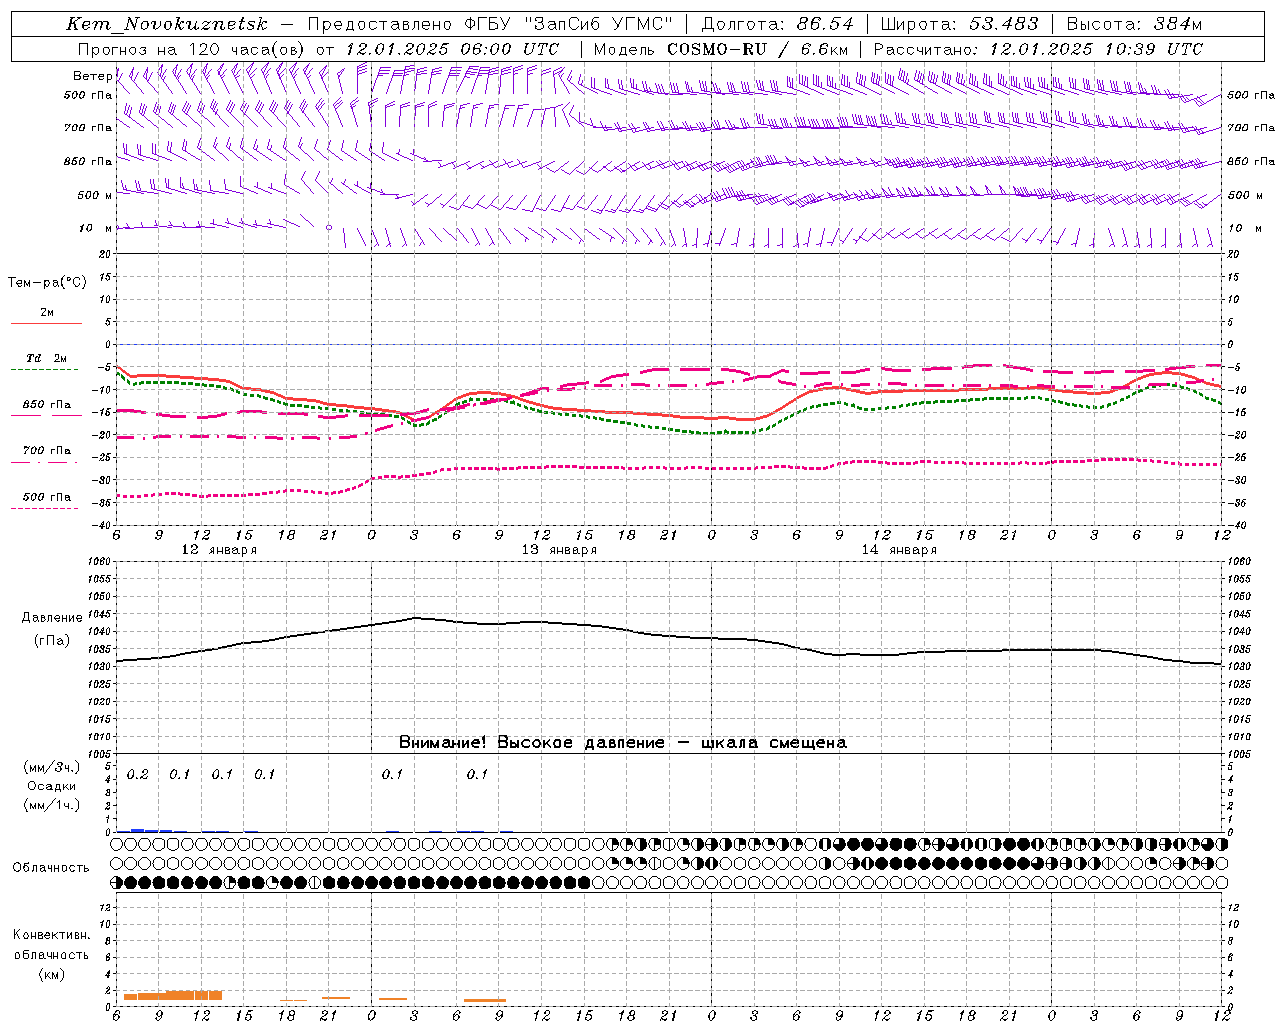Click the latitude value Широта: 53.483
Viewport: 1280px width, 1024px height.
[960, 24]
